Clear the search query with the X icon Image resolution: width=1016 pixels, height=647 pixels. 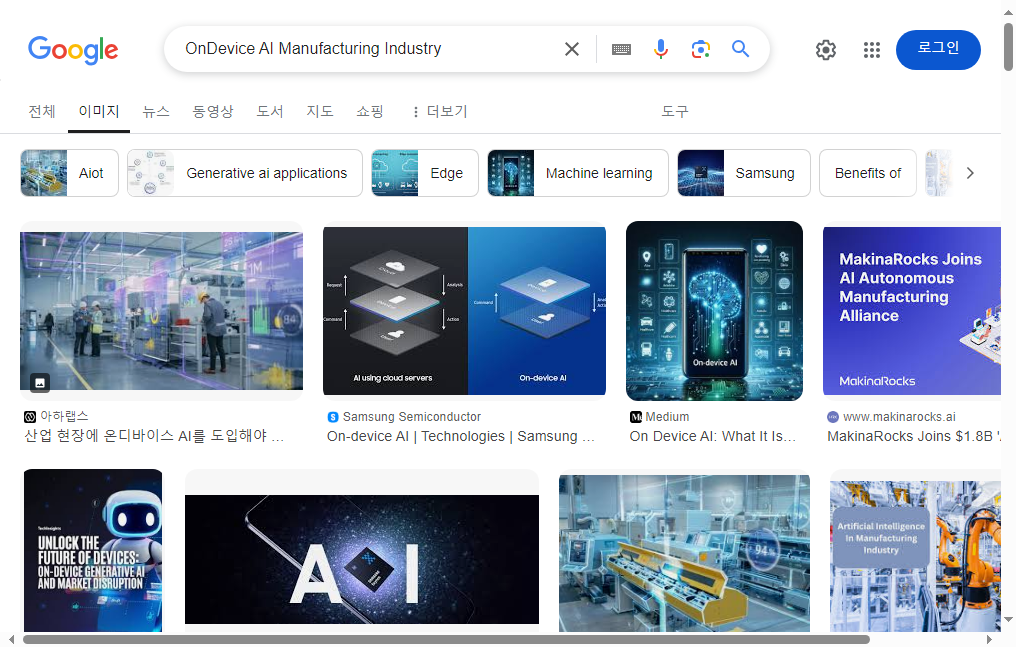click(572, 49)
